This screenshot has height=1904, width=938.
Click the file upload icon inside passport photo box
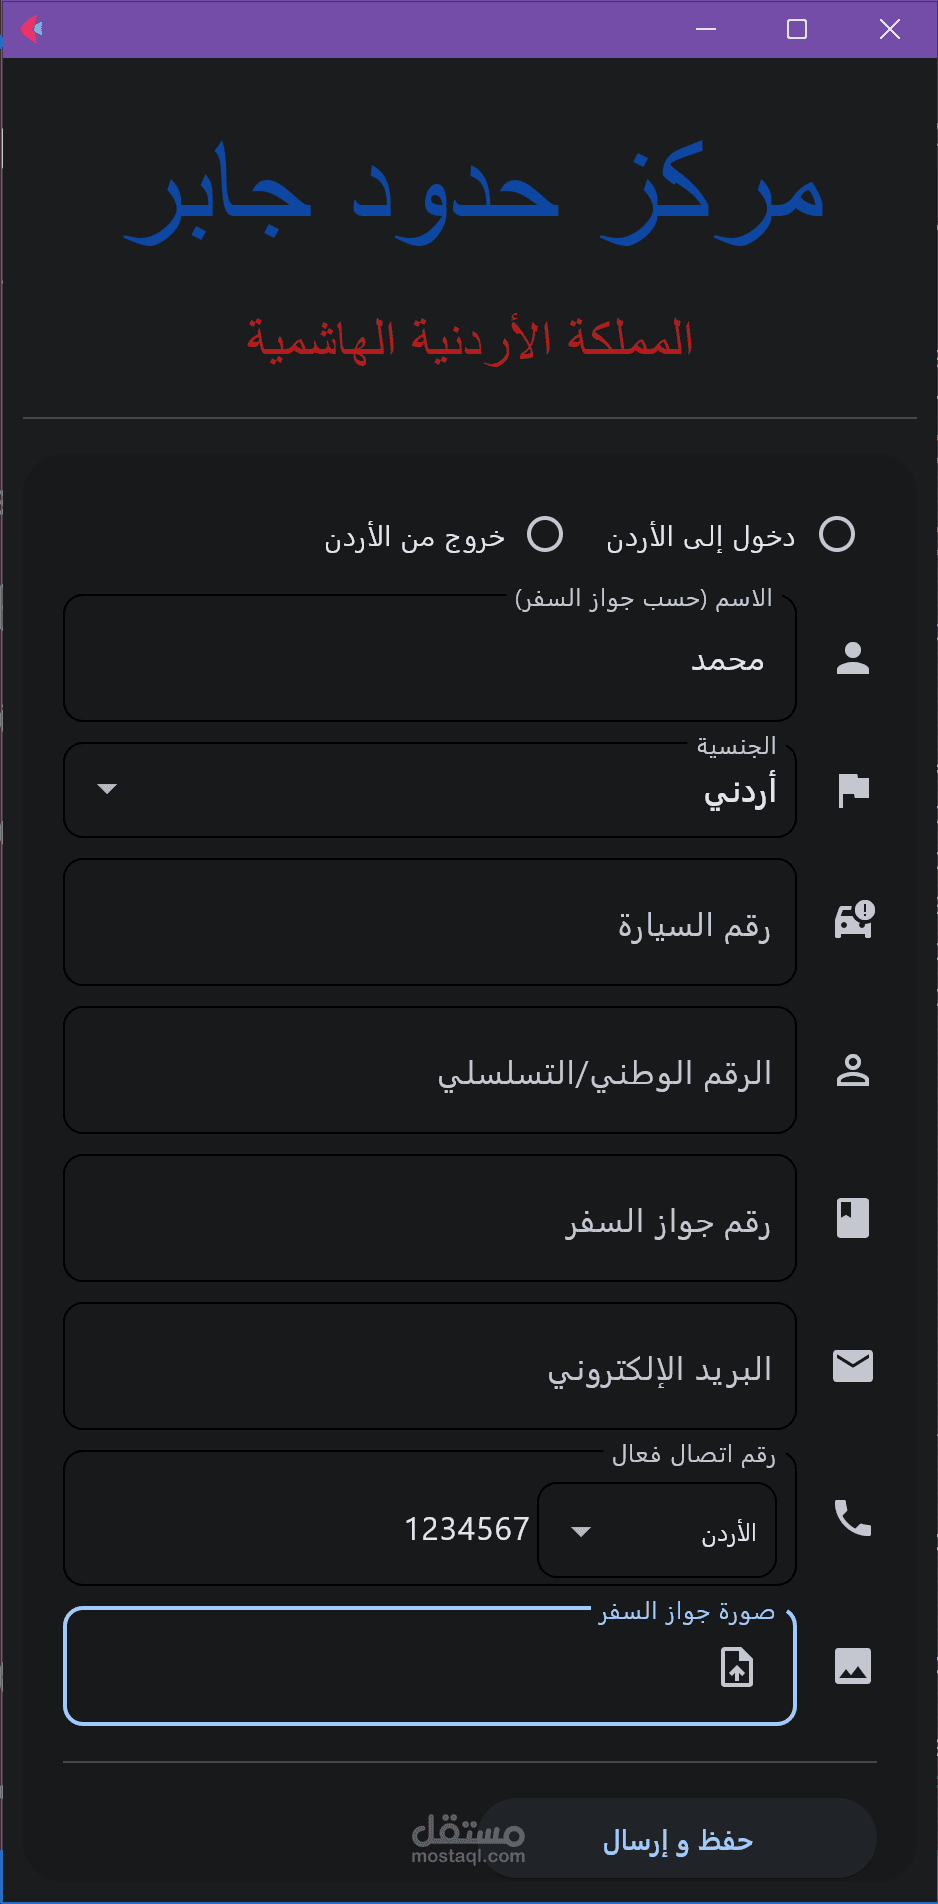737,1667
